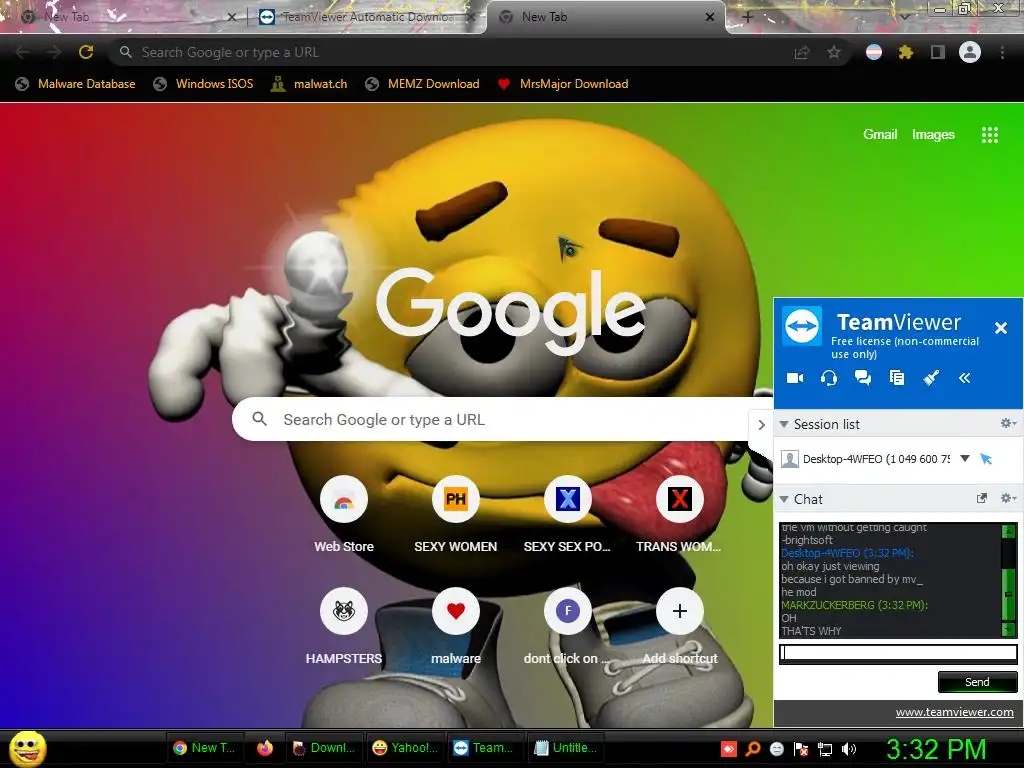The image size is (1024, 768).
Task: Open the tab search dropdown arrow
Action: pos(904,18)
